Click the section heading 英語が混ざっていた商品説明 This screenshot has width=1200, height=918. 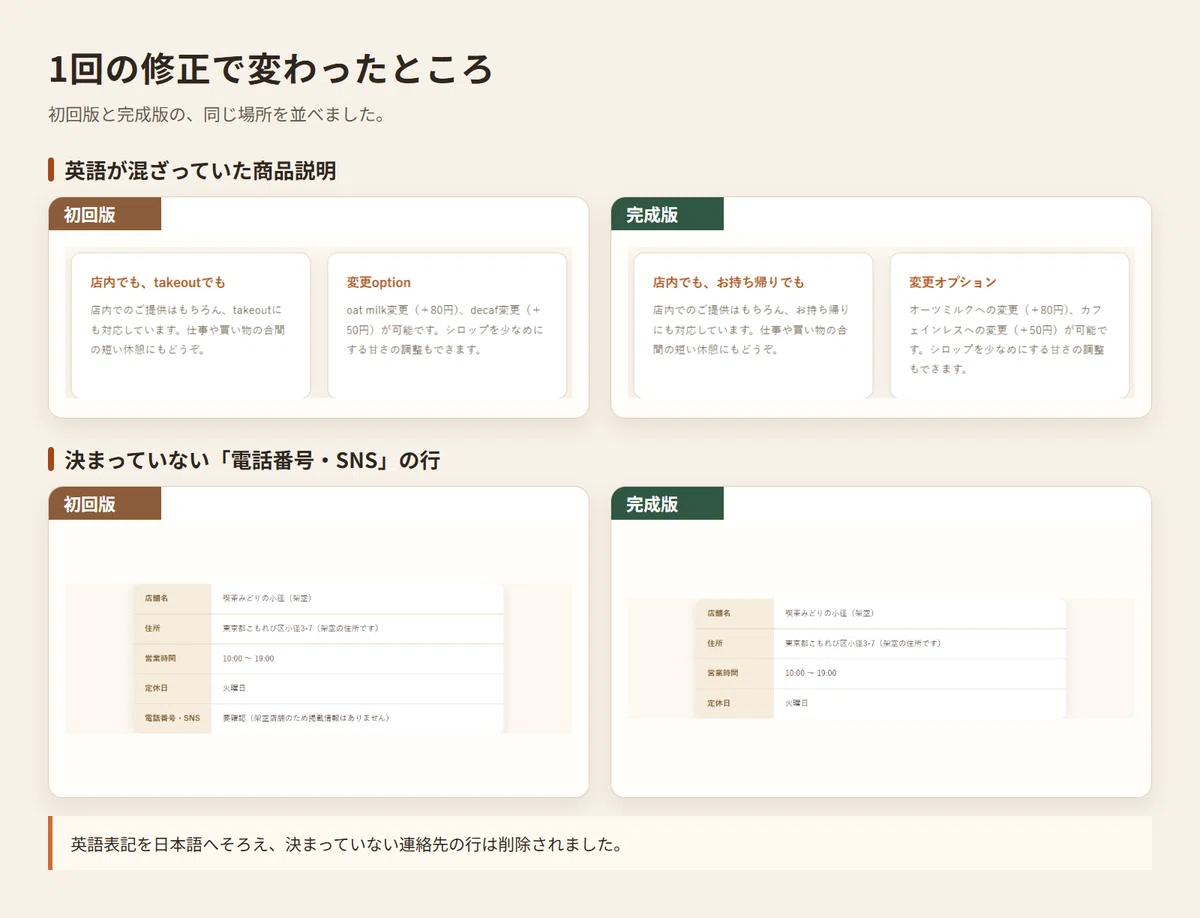click(200, 170)
